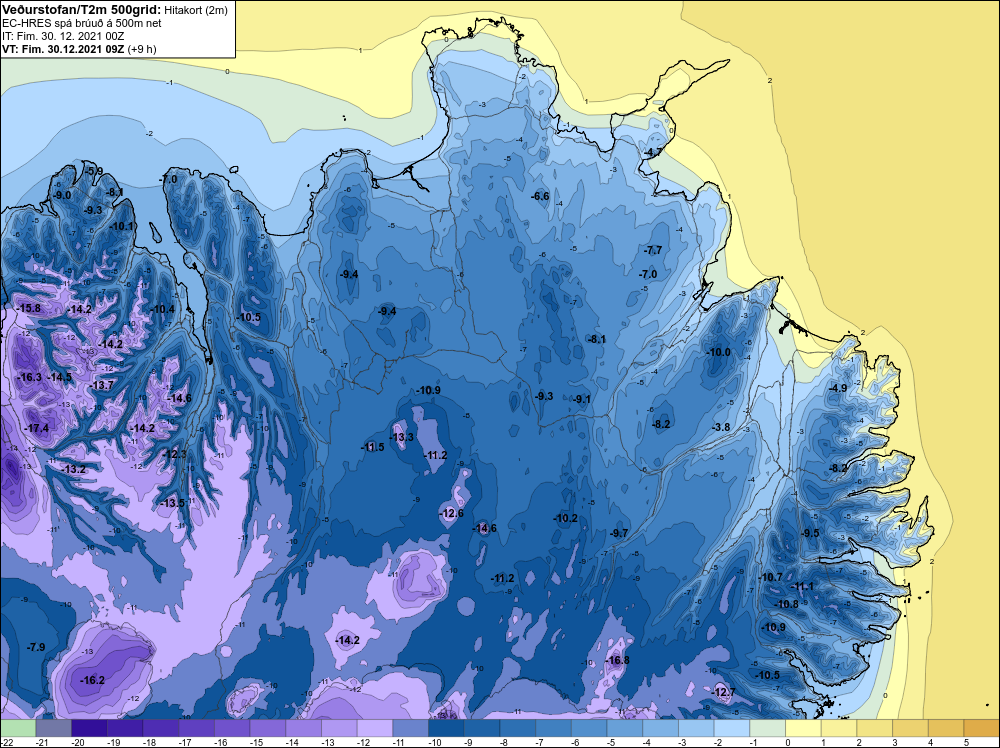
Task: Select the 2 legend color swatch
Action: click(875, 728)
